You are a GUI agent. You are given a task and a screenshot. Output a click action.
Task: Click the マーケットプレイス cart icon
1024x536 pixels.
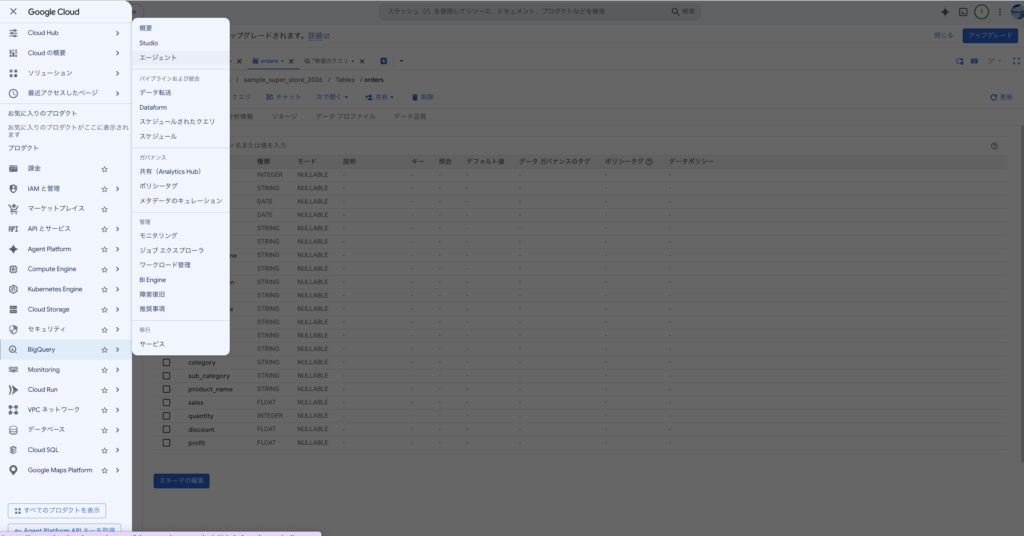13,209
